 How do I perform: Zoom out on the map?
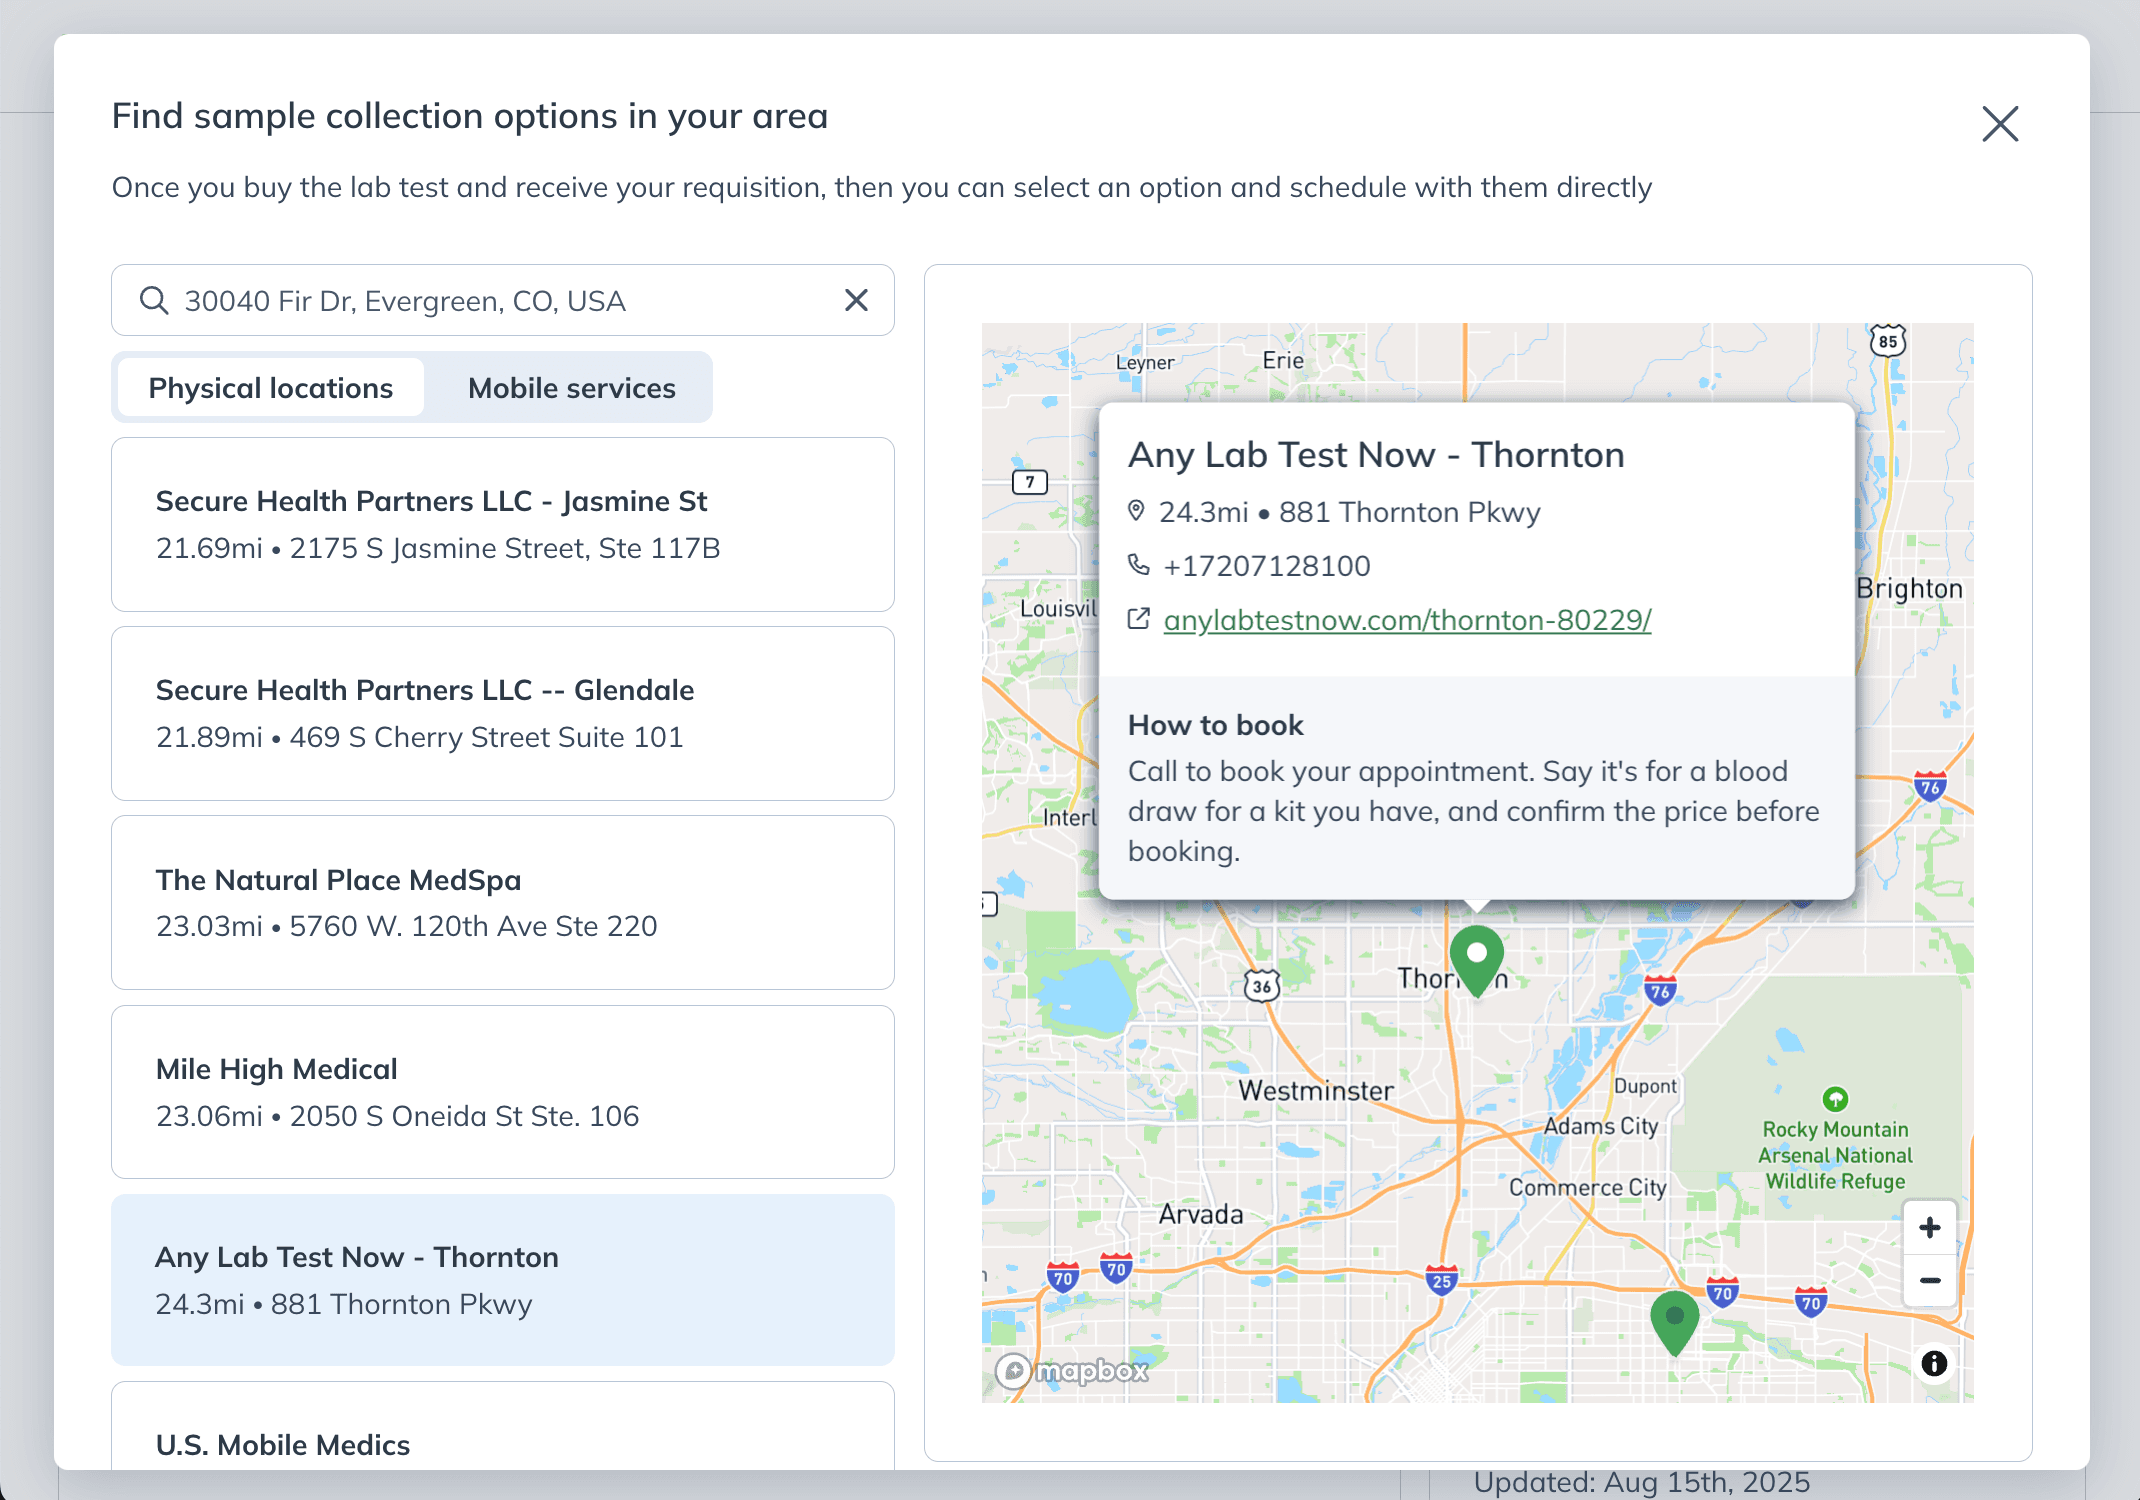click(x=1930, y=1281)
